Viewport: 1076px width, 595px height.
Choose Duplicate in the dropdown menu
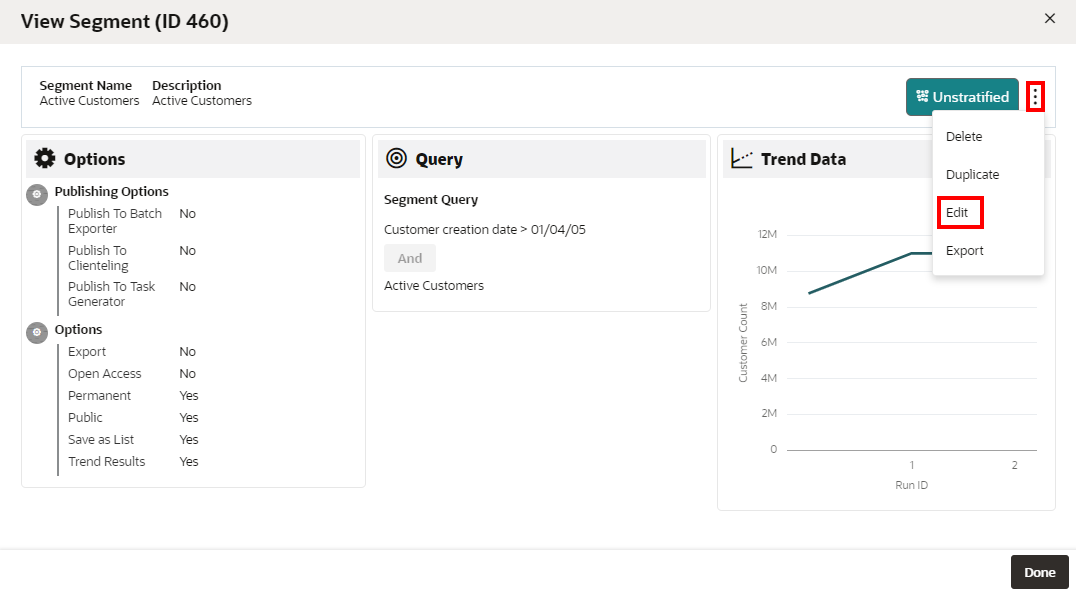[x=972, y=174]
